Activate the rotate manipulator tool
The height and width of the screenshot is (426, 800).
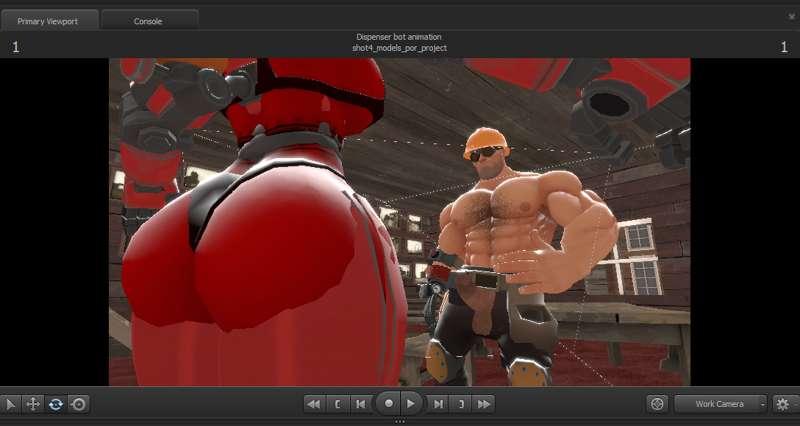click(56, 405)
